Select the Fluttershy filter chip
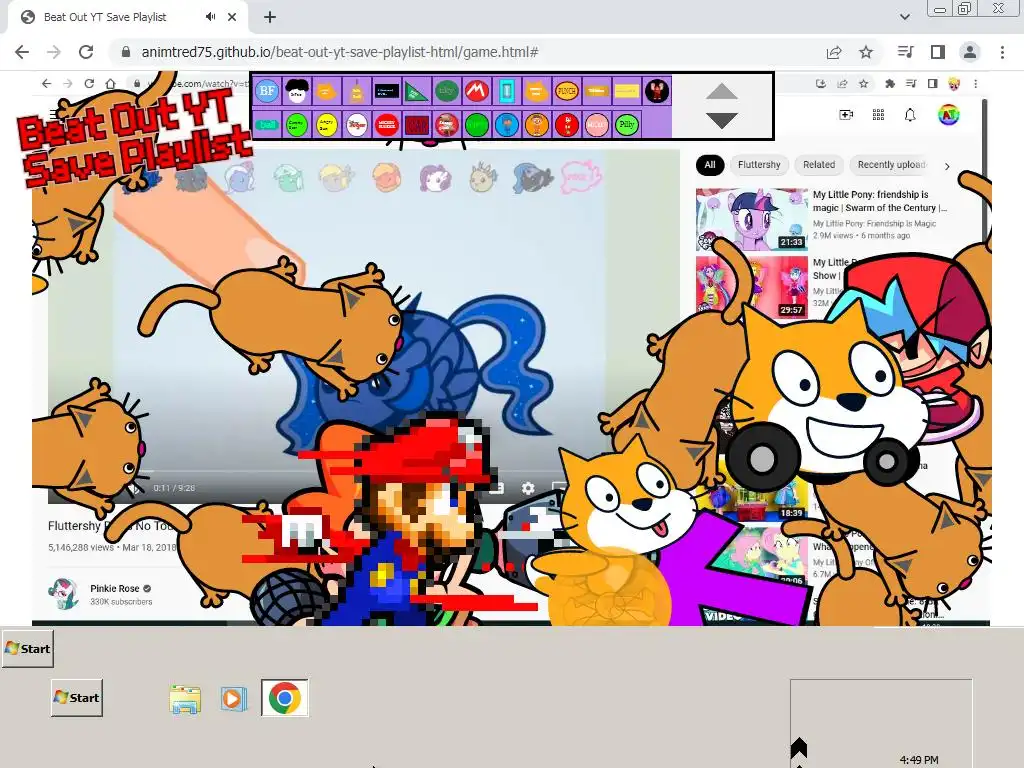 click(x=759, y=165)
